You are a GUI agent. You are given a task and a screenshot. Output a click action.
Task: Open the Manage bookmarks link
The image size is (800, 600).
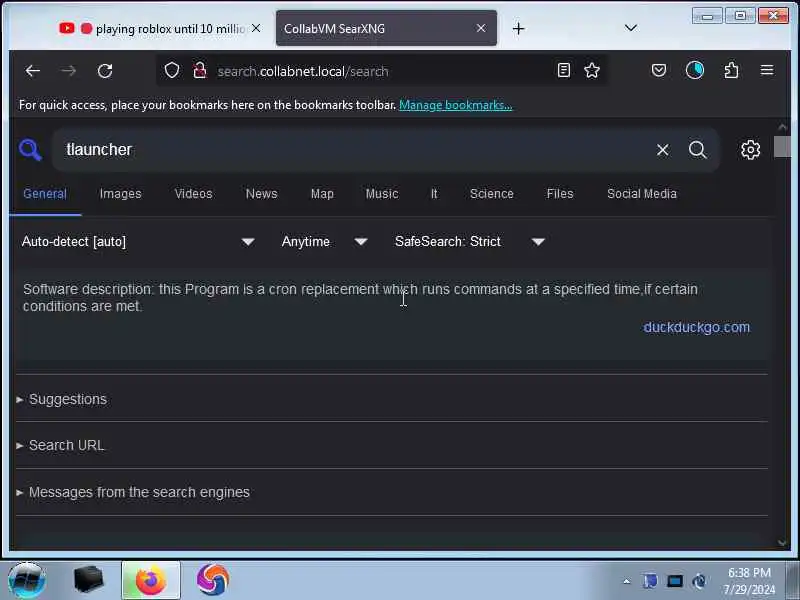(456, 105)
